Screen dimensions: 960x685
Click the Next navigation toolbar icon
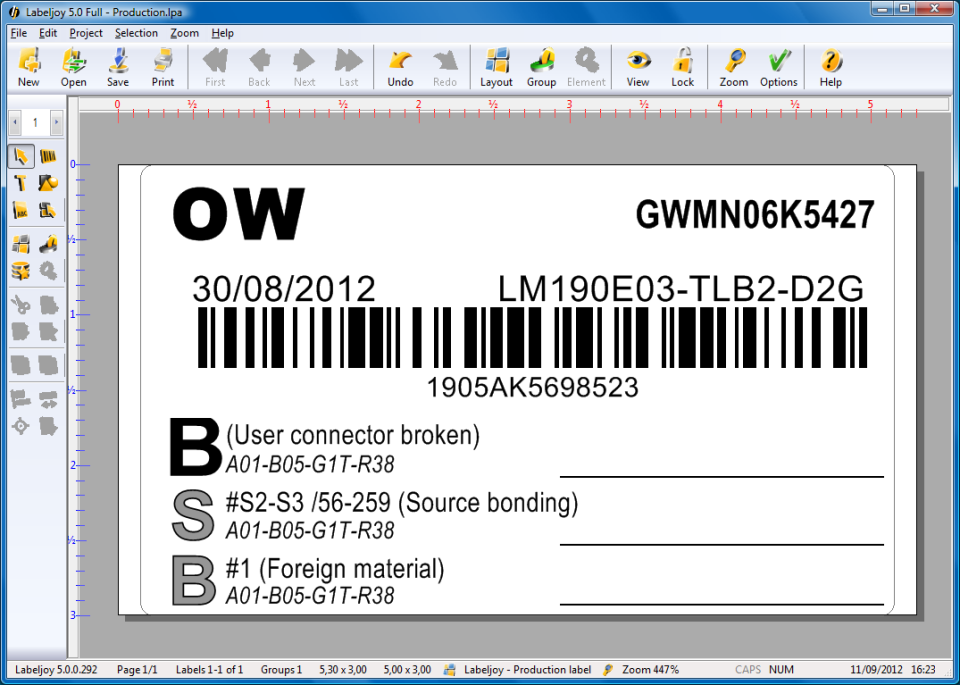[x=304, y=67]
